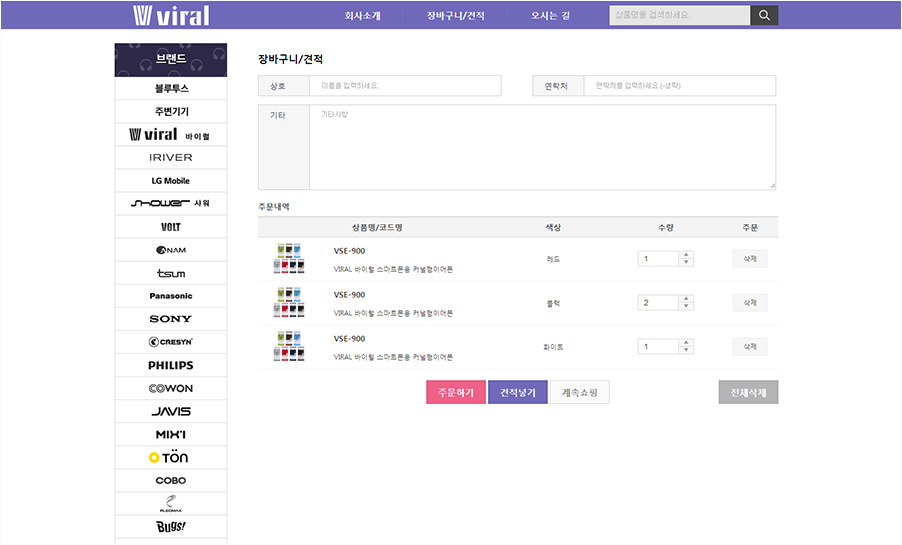Decrease quantity for the 블랙 item
This screenshot has width=902, height=545.
coord(686,306)
